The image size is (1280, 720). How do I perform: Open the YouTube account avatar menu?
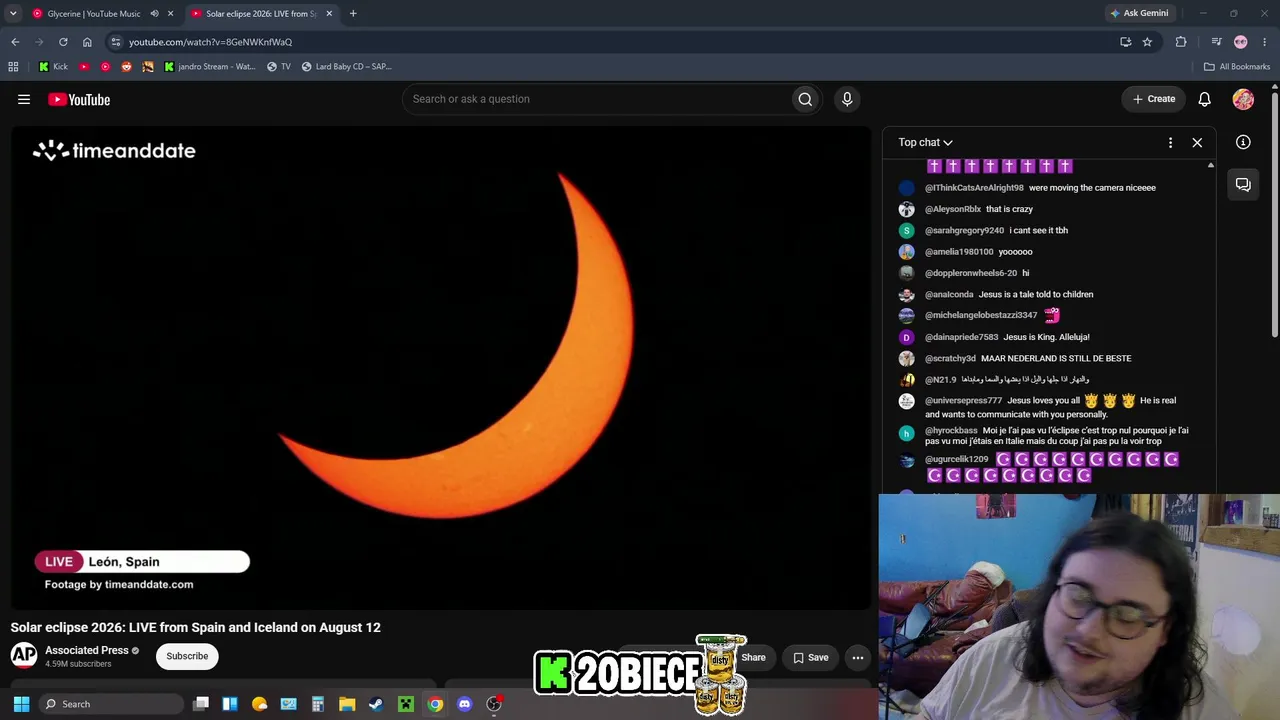[x=1243, y=99]
